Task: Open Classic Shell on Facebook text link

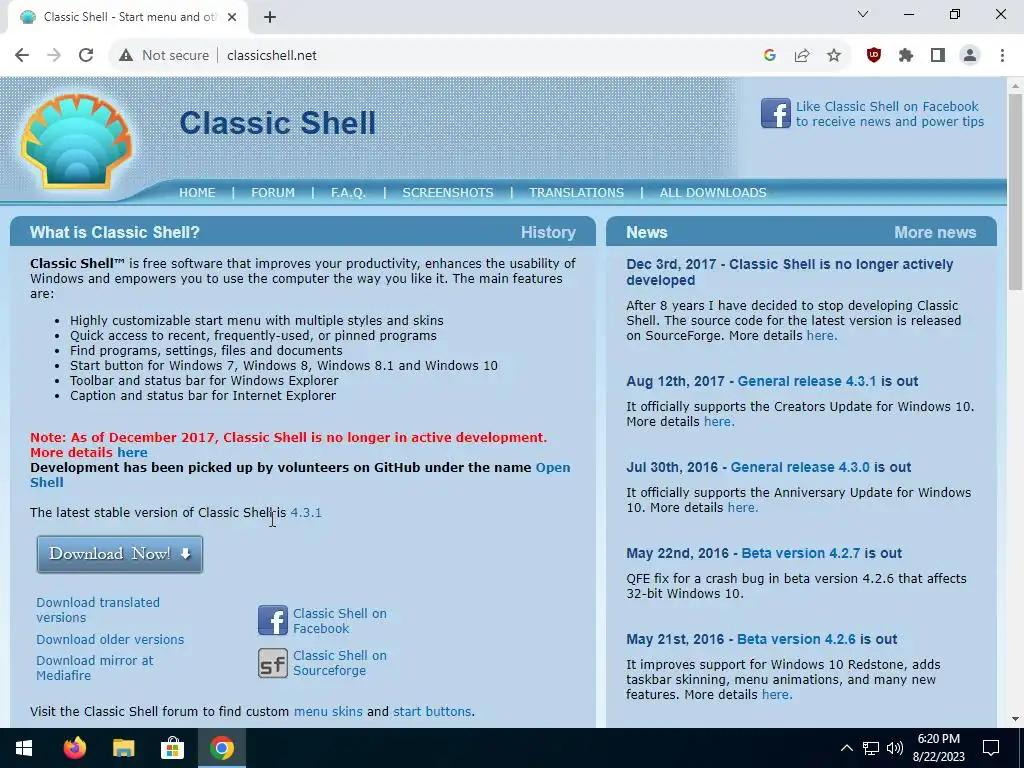Action: coord(340,621)
